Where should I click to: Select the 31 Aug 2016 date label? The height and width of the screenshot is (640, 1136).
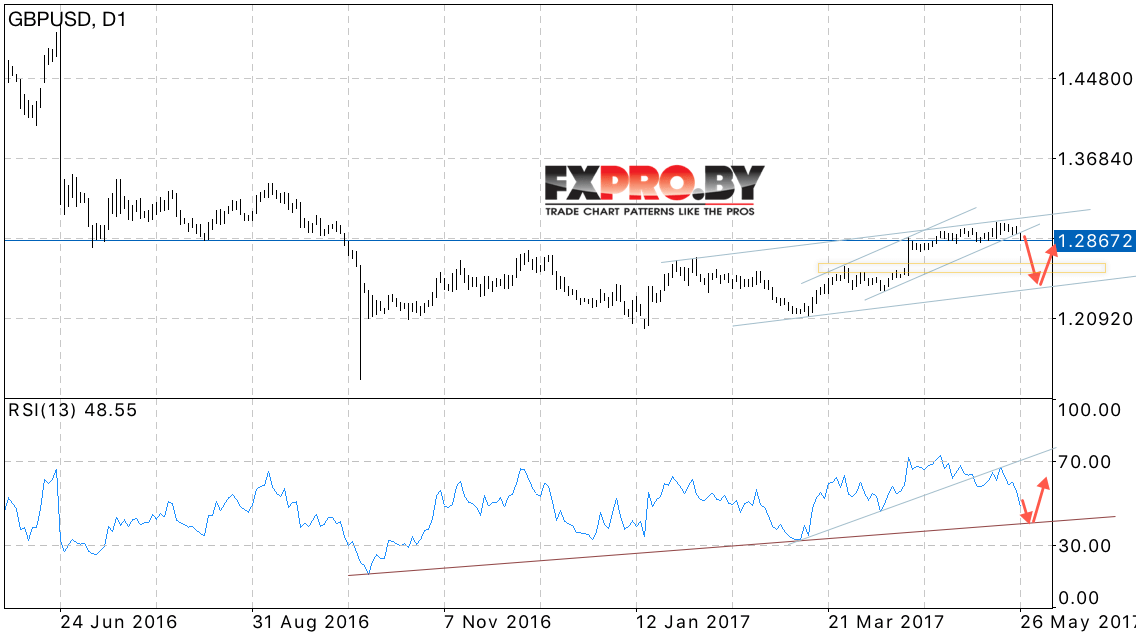coord(311,622)
